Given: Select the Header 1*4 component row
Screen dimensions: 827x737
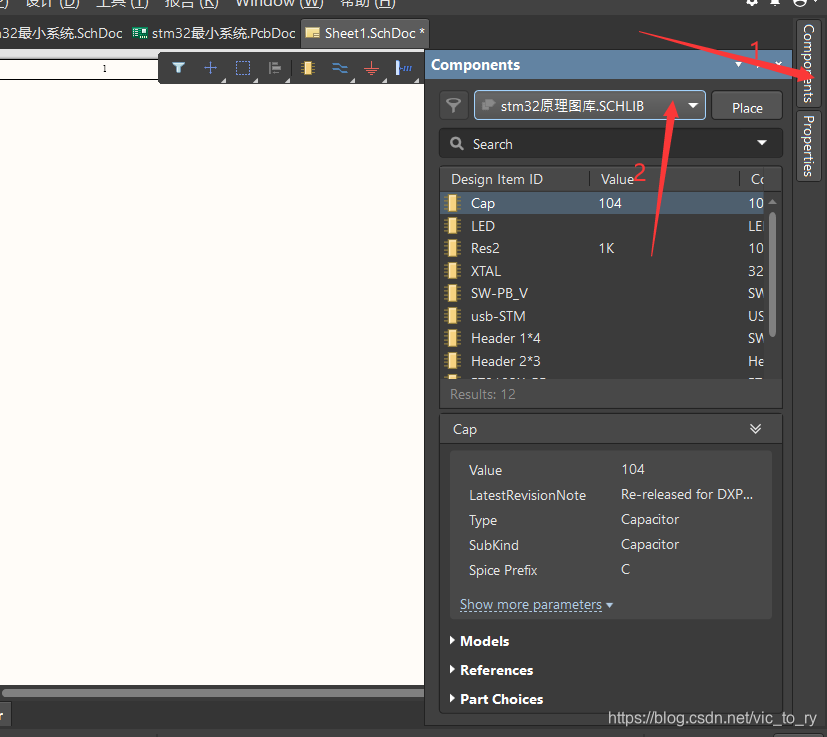Looking at the screenshot, I should tap(604, 338).
